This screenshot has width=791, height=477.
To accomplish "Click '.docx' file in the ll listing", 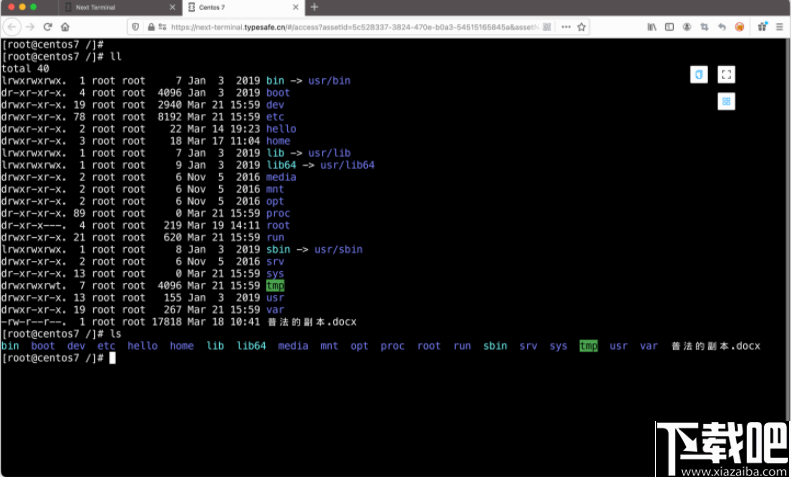I will pos(312,322).
